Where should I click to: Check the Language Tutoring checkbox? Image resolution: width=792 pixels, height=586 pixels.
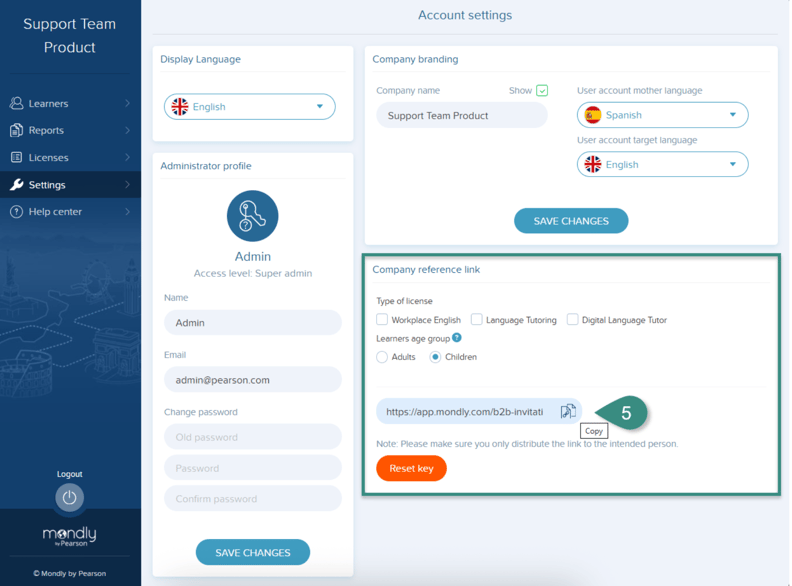click(477, 320)
